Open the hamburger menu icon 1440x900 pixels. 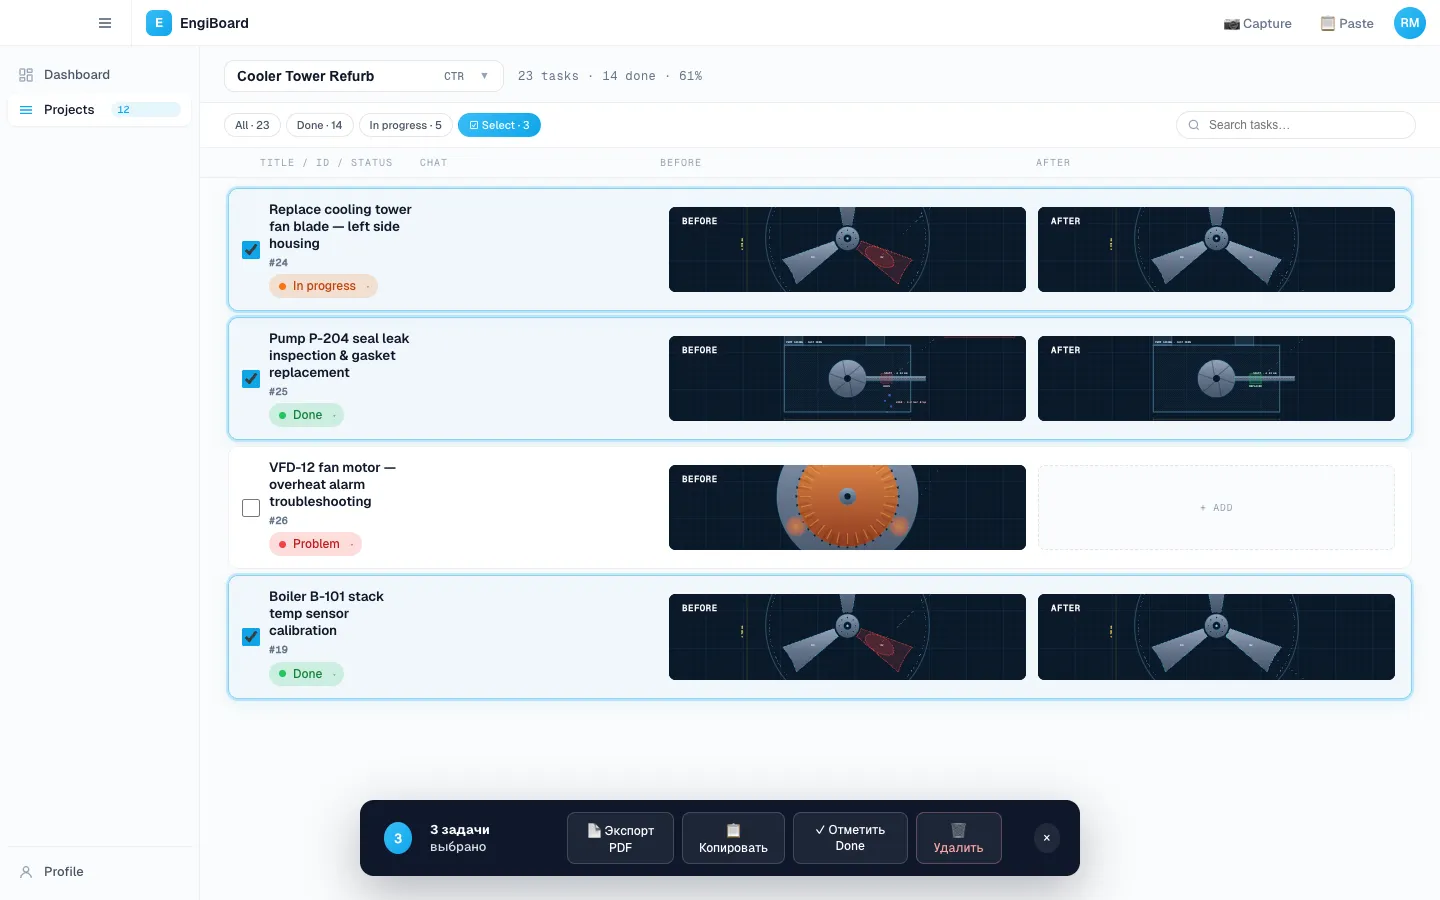tap(105, 23)
